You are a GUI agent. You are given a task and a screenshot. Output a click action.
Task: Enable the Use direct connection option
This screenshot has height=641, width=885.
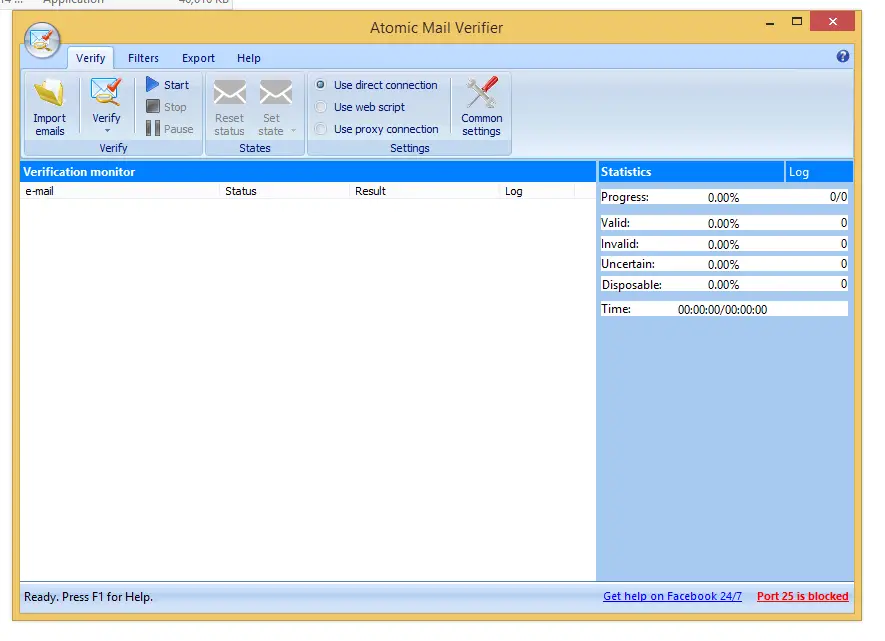point(321,85)
